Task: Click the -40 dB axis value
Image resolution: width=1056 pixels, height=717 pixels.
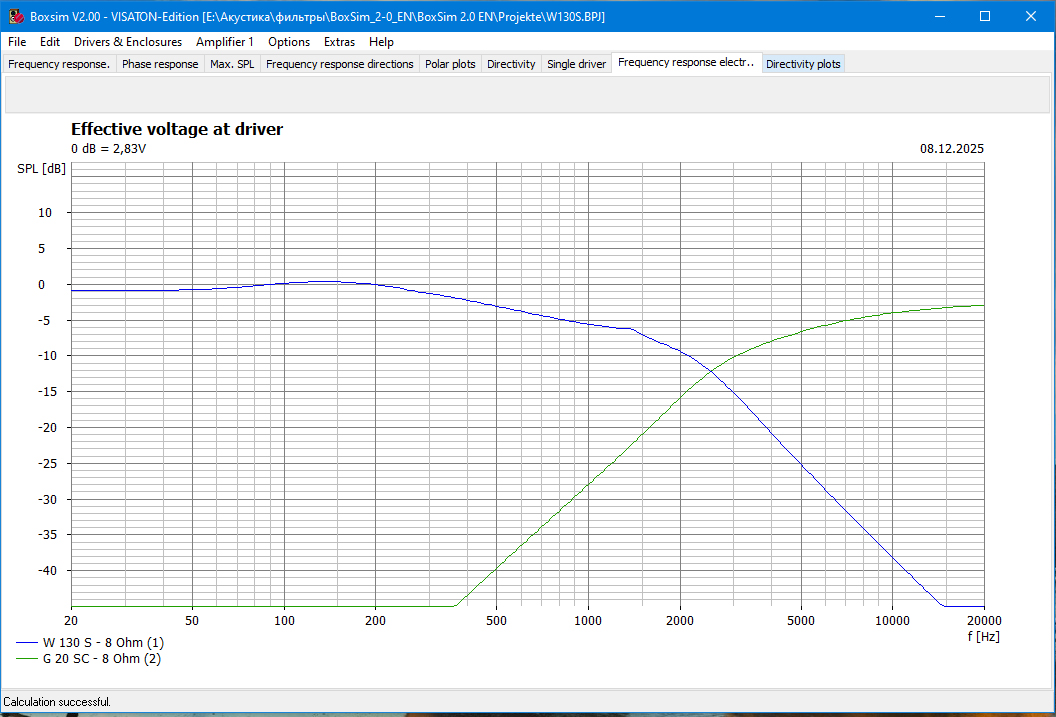Action: coord(47,571)
